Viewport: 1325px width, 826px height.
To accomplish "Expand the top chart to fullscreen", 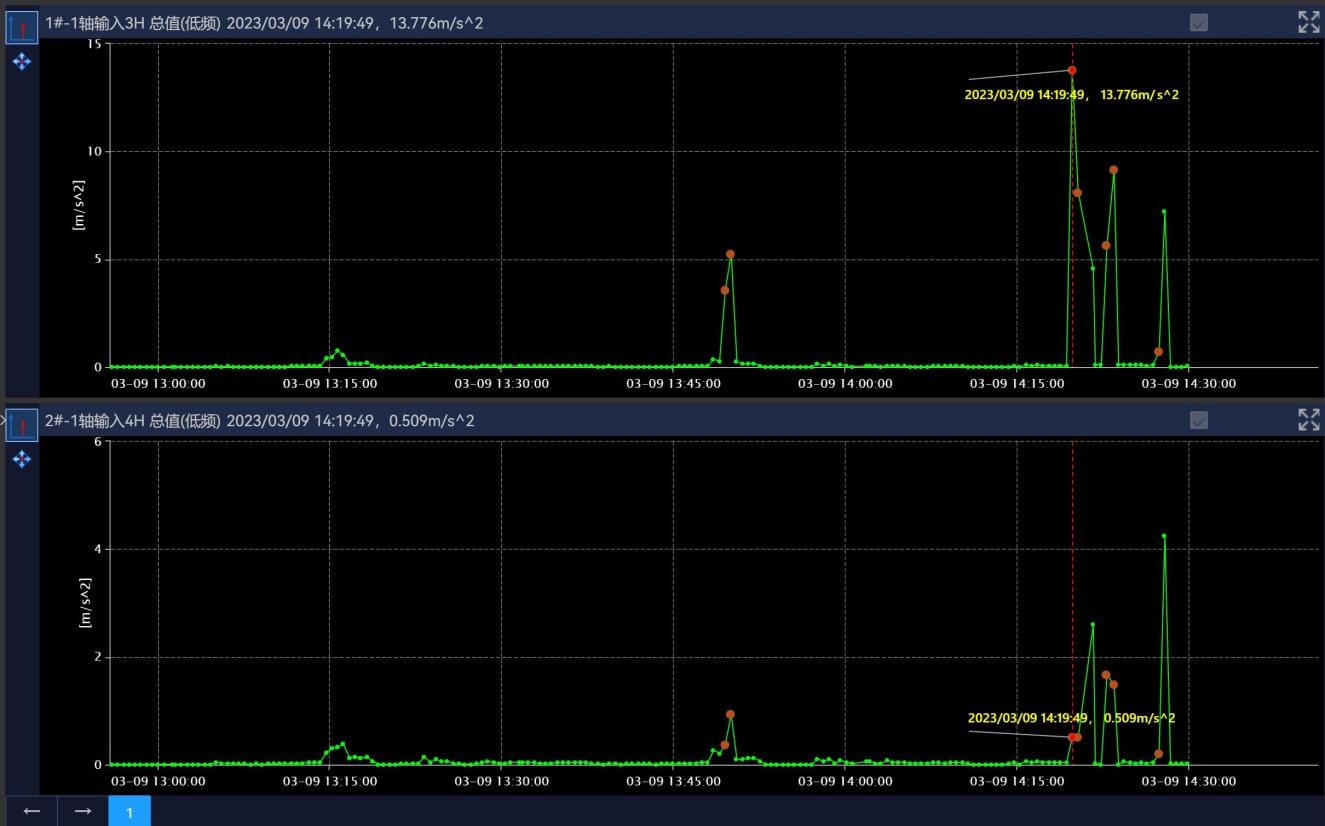I will pyautogui.click(x=1308, y=22).
